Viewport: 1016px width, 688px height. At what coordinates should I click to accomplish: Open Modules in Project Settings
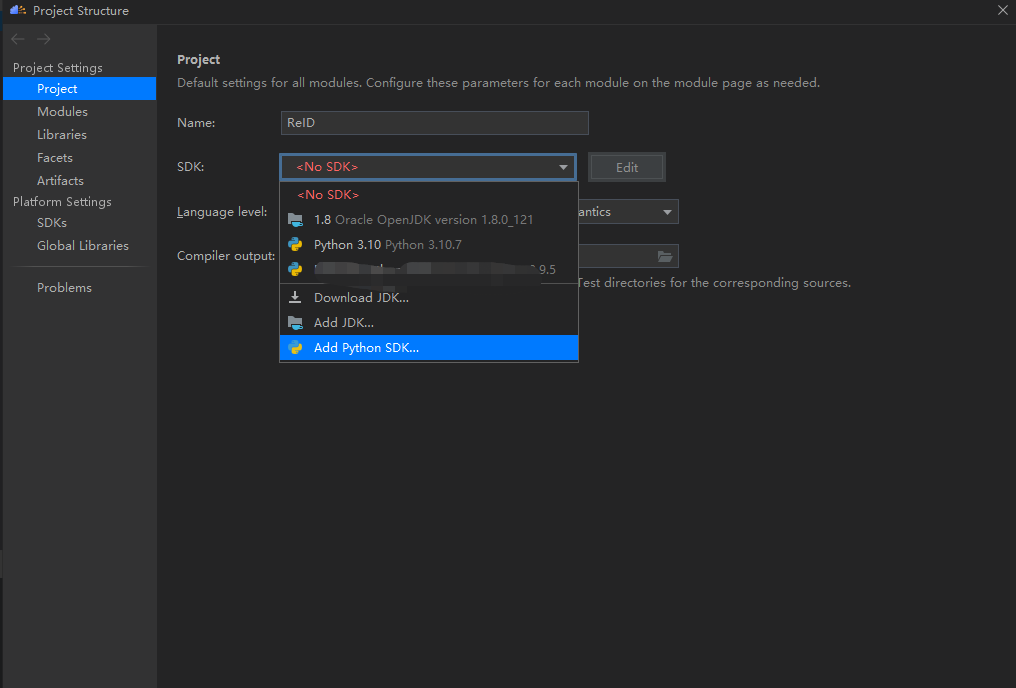click(62, 112)
